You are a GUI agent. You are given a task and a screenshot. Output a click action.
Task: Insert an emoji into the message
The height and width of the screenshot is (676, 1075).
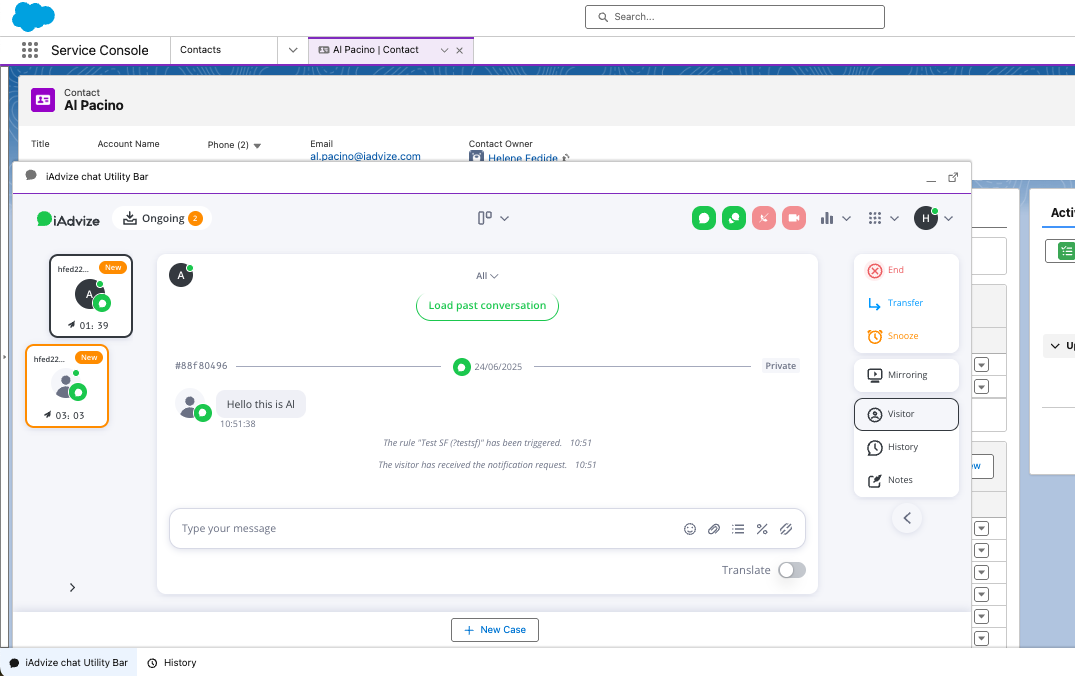pos(690,529)
